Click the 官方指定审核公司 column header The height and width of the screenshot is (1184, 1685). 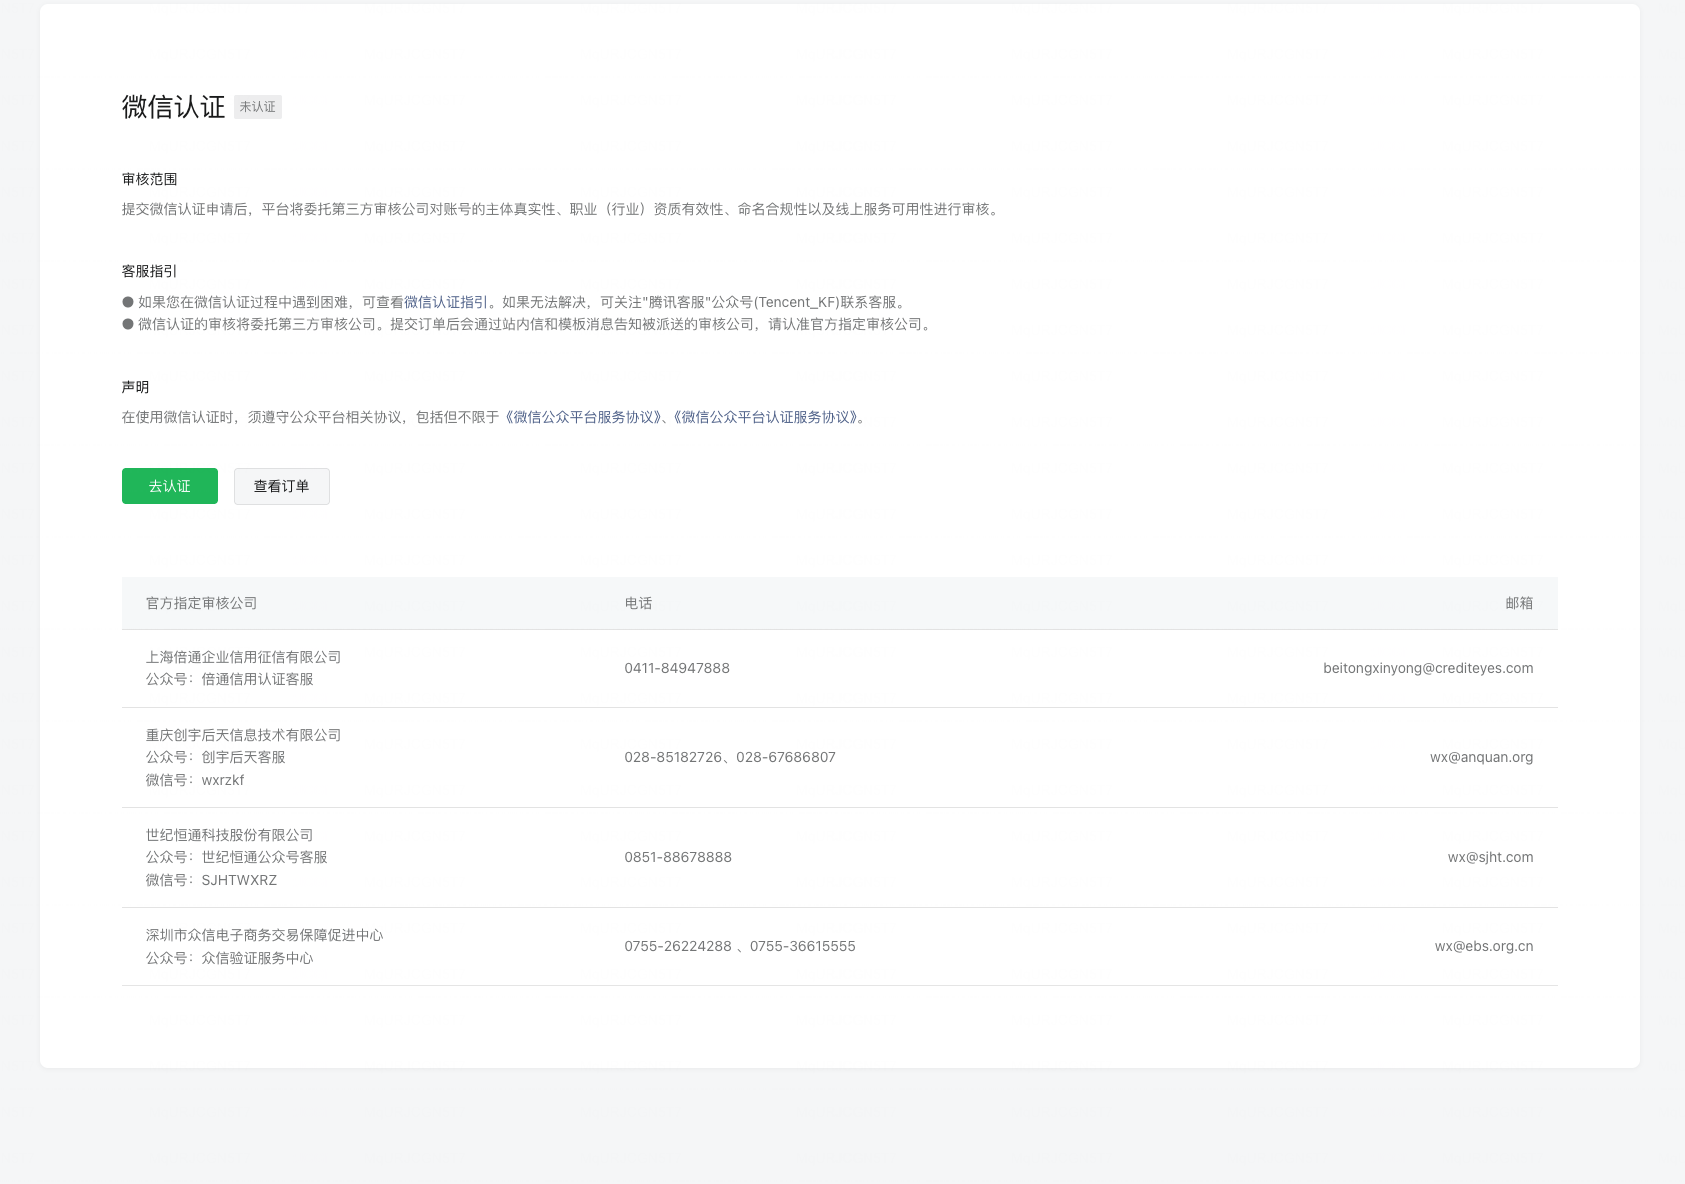[201, 603]
